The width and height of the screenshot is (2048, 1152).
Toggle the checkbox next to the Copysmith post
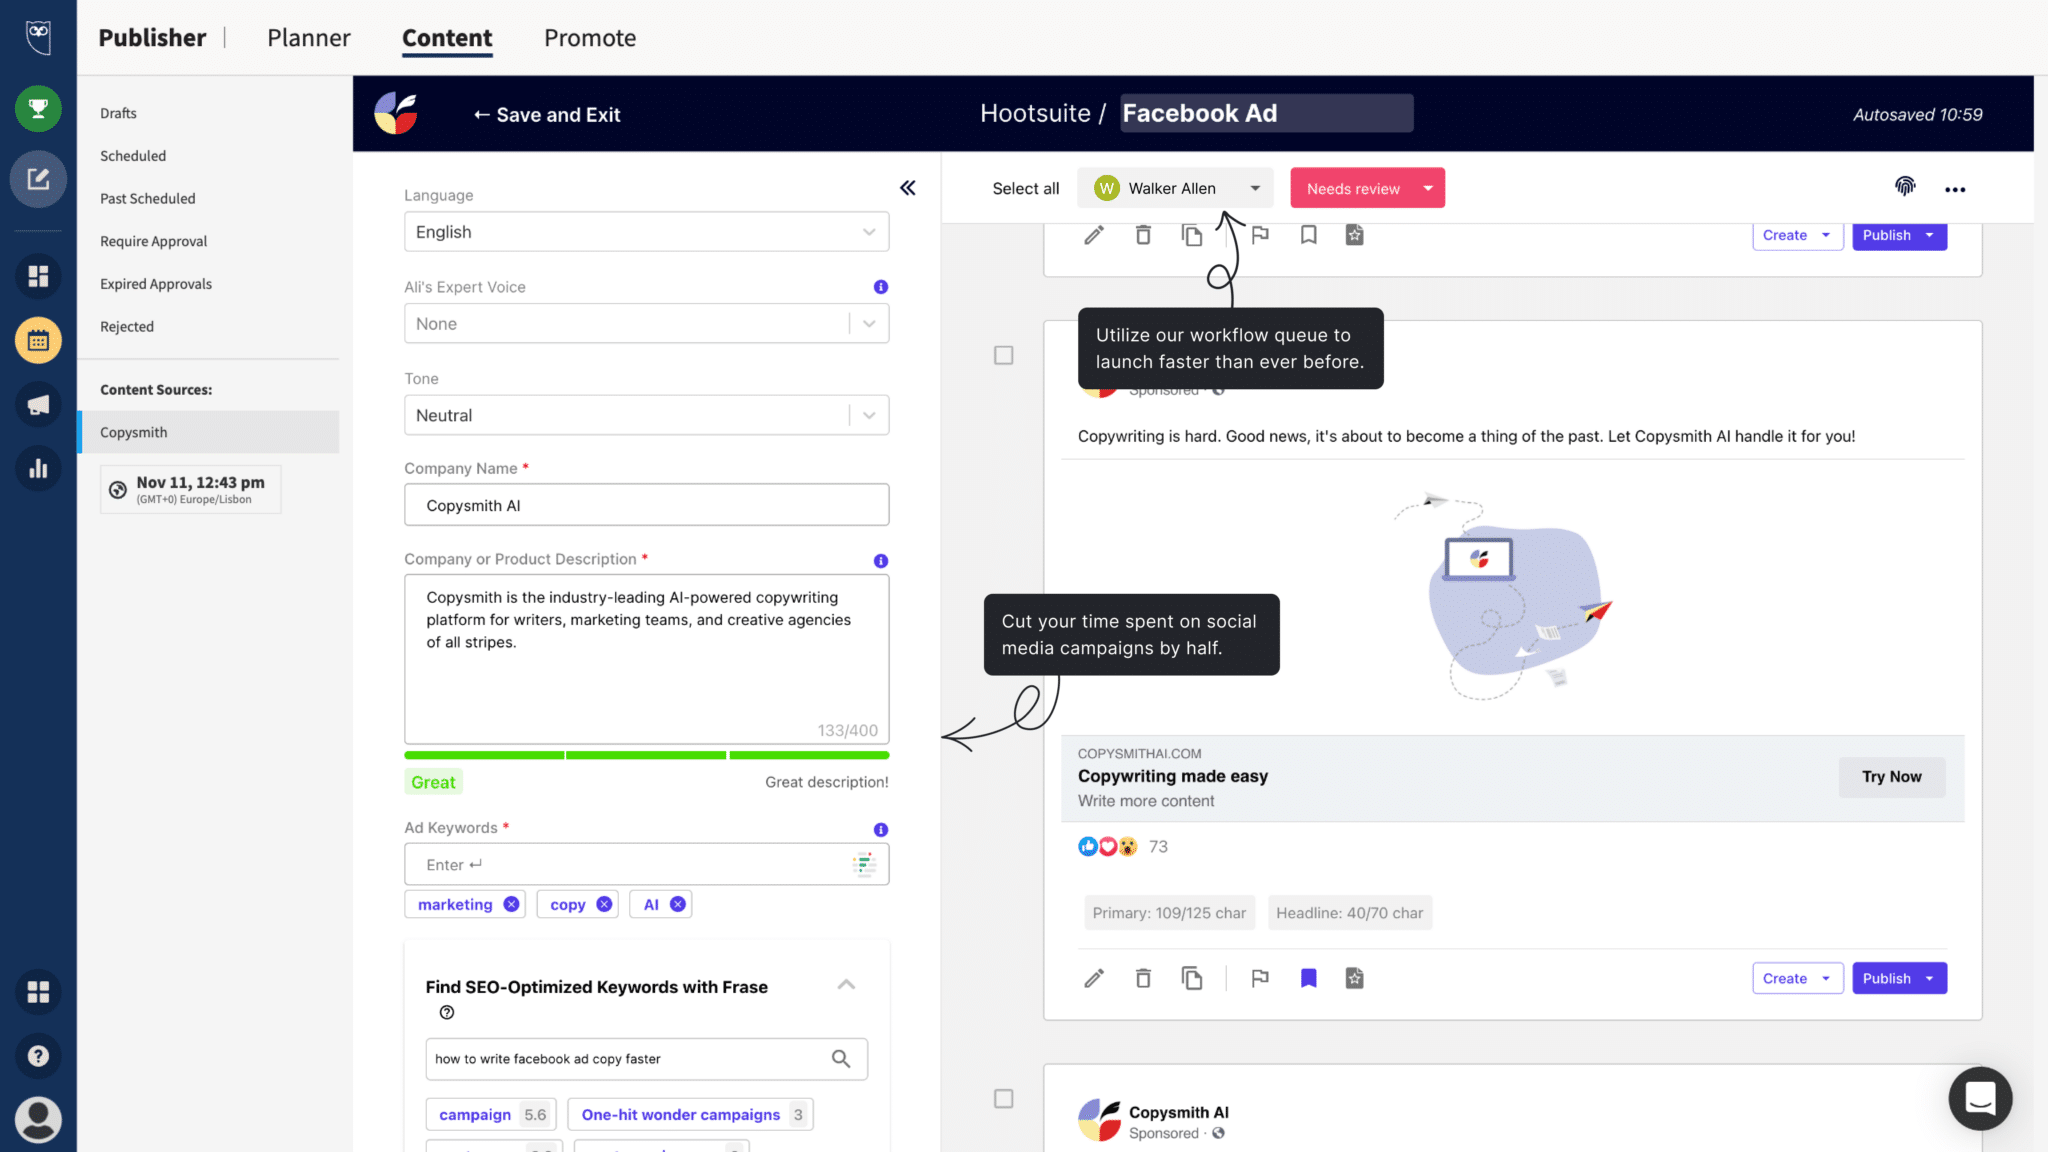(1003, 355)
